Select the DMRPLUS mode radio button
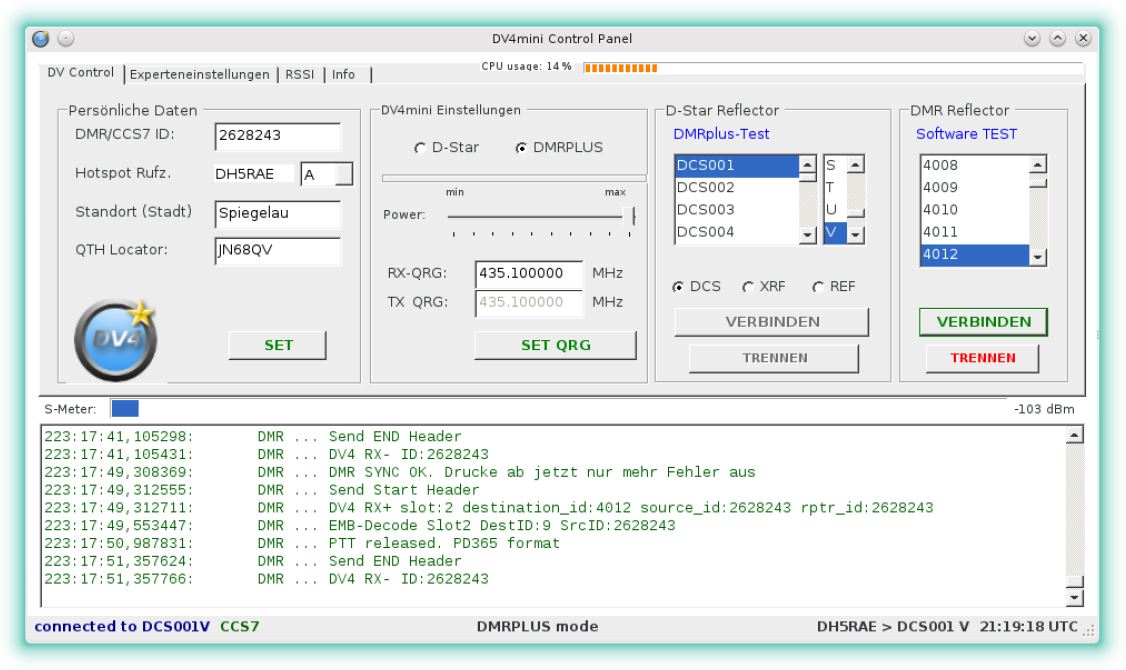 pos(521,148)
